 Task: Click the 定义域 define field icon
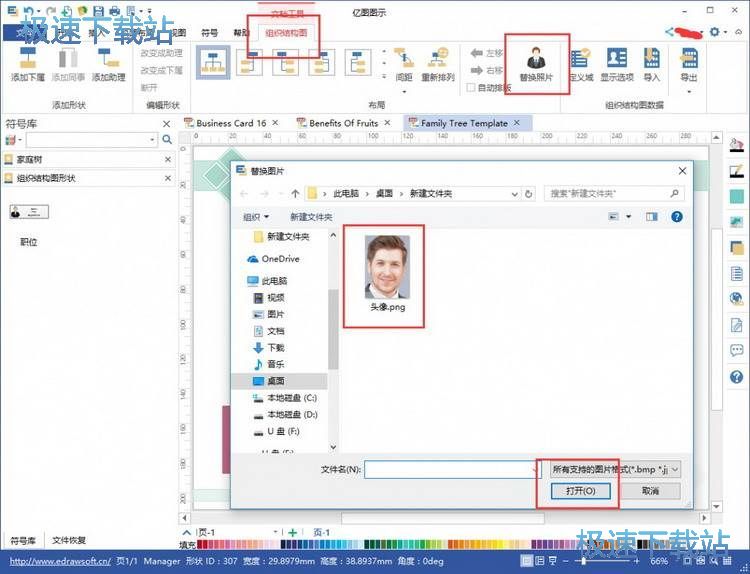tap(580, 58)
